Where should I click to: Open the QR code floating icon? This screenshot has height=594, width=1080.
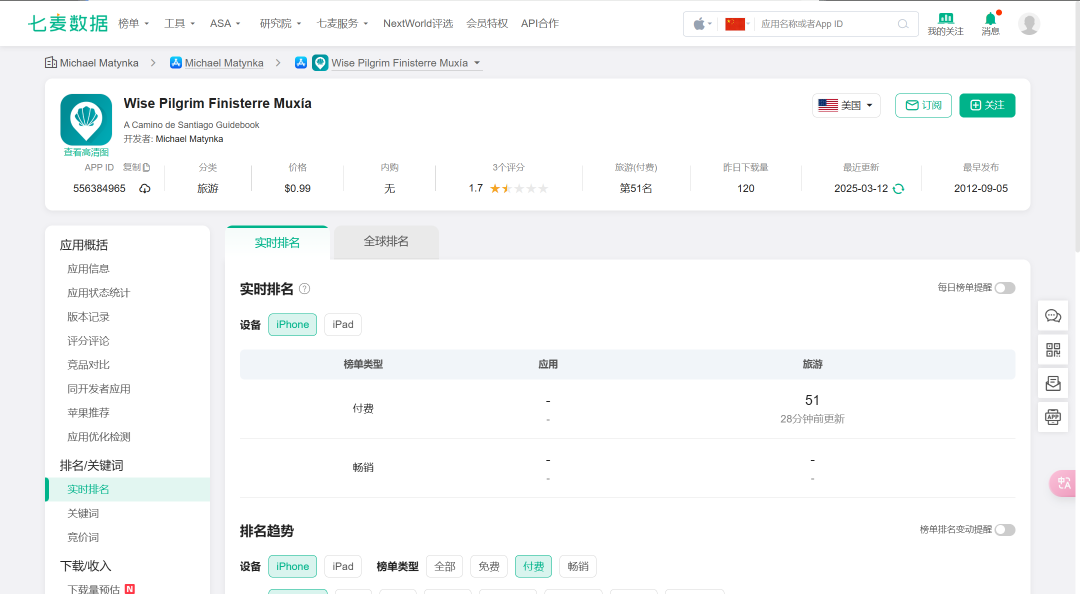[1053, 350]
